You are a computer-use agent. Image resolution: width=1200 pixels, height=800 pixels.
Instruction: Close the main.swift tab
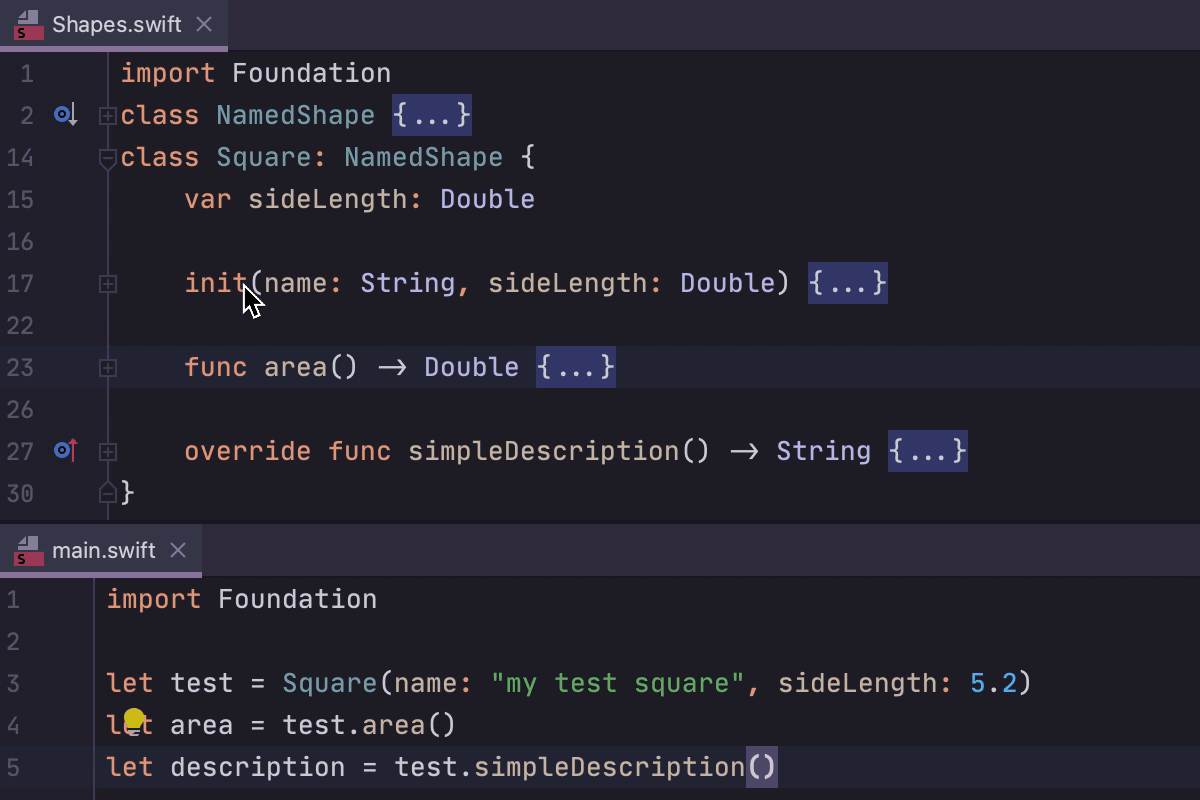pos(178,549)
